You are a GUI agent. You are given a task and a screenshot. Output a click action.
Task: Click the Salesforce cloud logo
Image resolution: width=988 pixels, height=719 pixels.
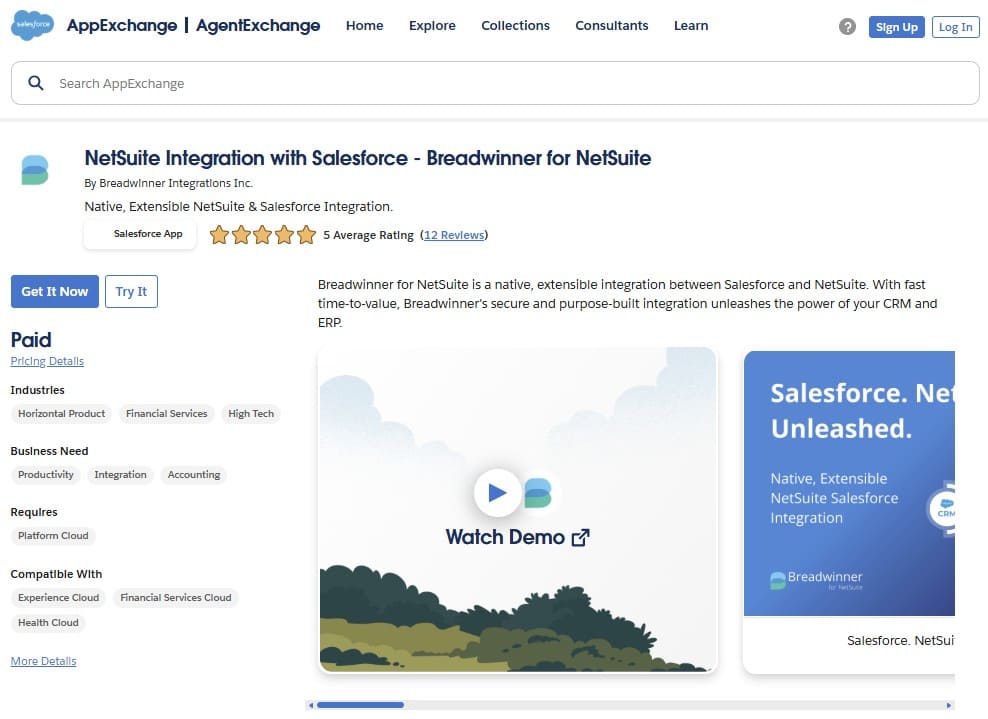pyautogui.click(x=31, y=24)
